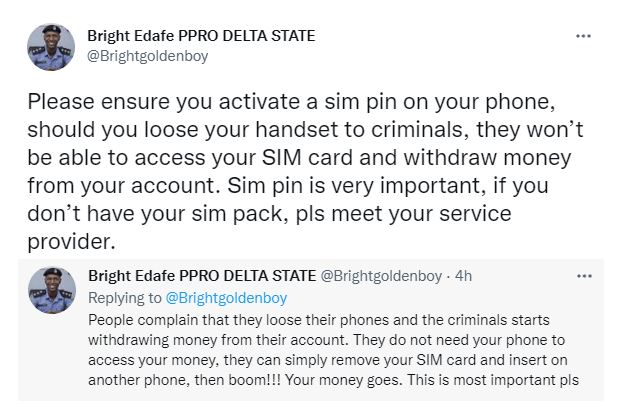
Task: Open the main tweet's more options menu
Action: point(584,36)
